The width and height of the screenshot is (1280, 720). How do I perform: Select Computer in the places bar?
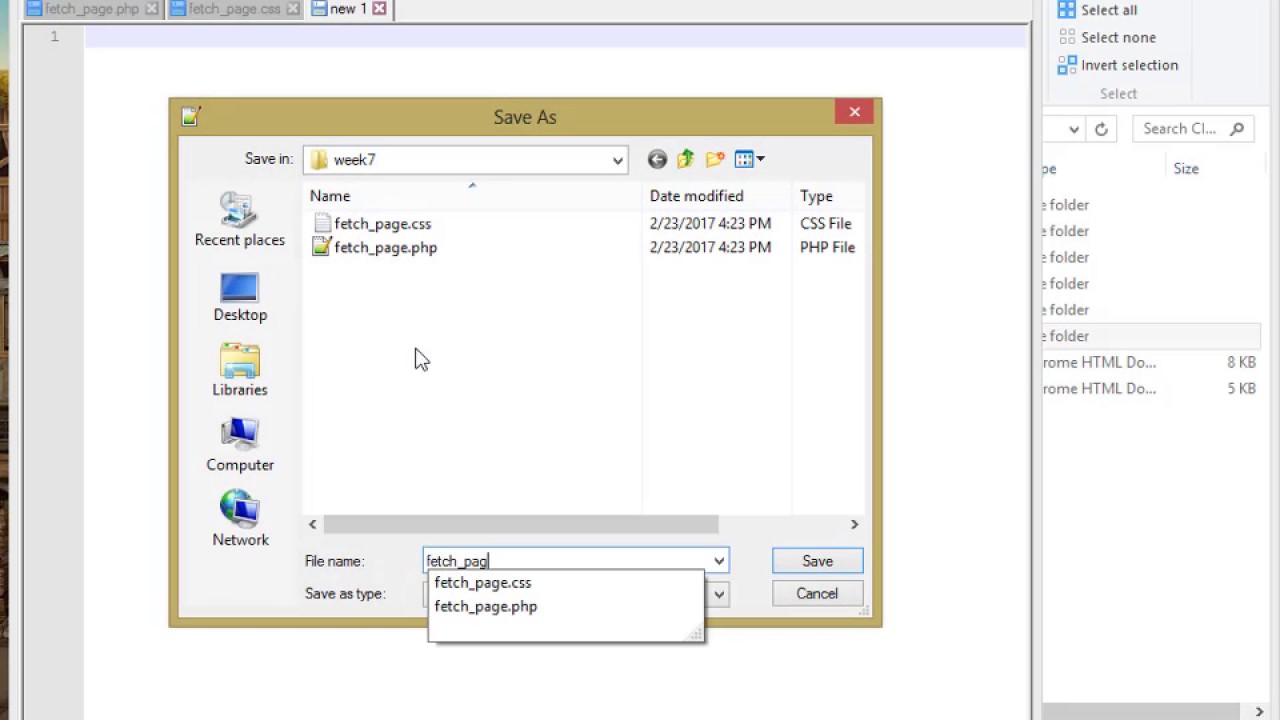(240, 446)
